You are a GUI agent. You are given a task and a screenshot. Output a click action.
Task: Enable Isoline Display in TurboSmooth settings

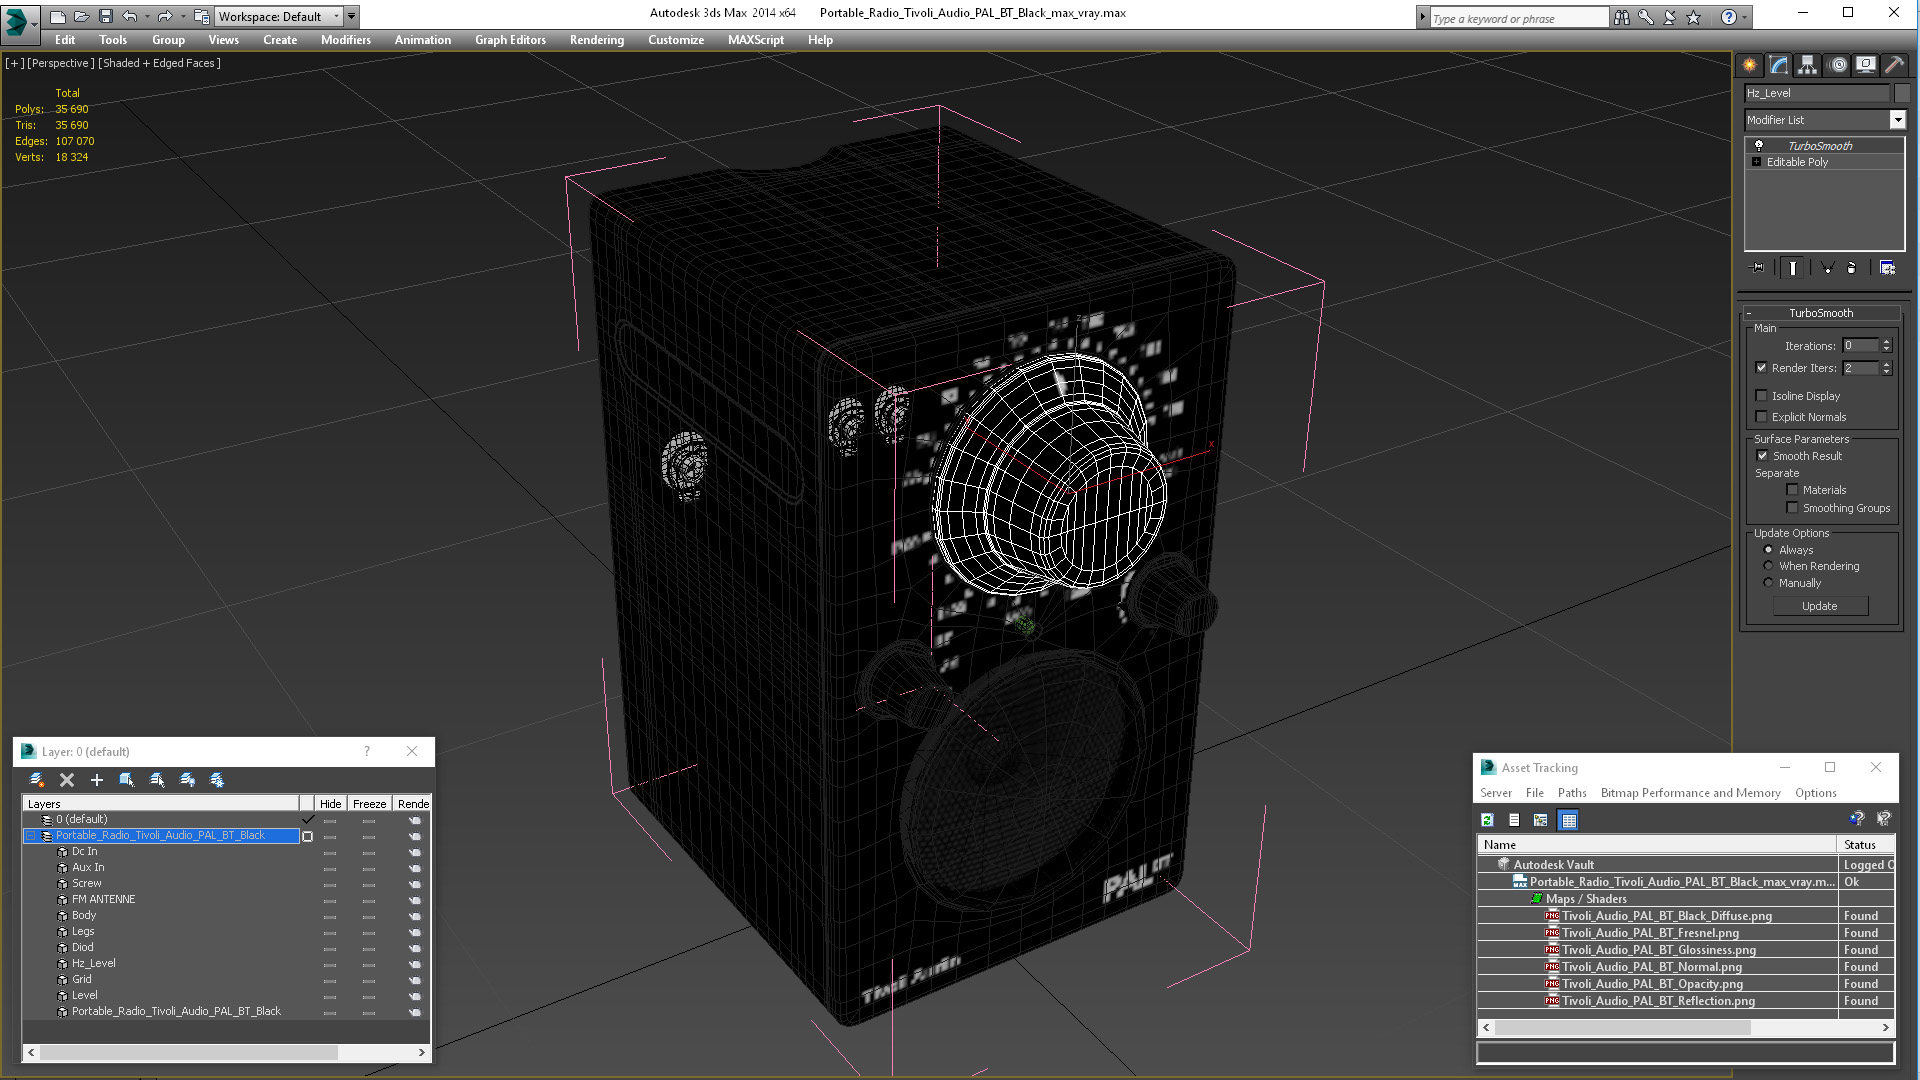coord(1764,396)
